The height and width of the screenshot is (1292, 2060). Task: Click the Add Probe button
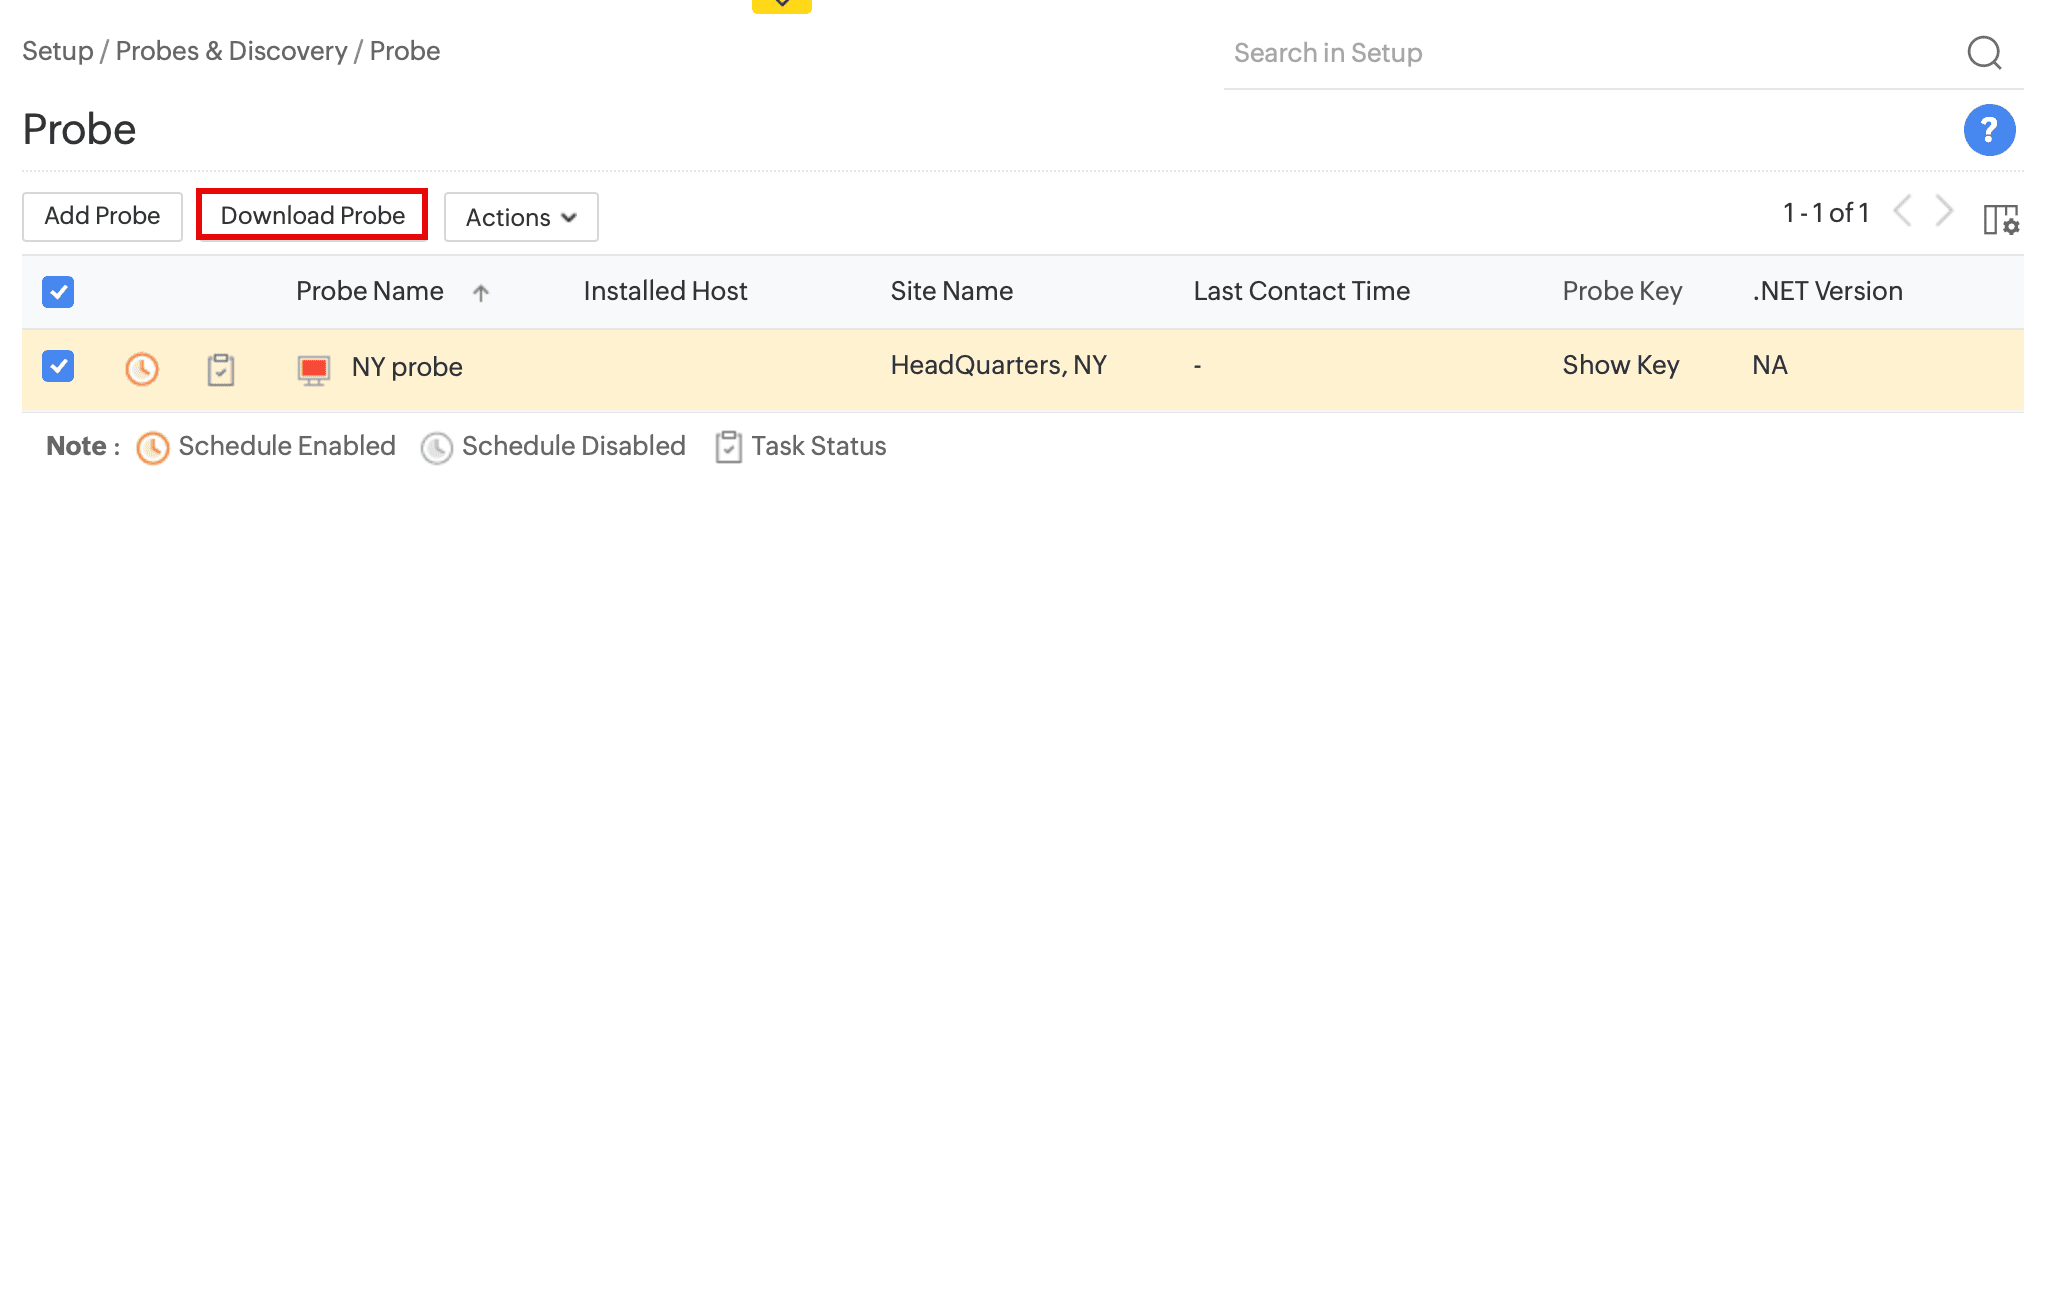point(102,216)
